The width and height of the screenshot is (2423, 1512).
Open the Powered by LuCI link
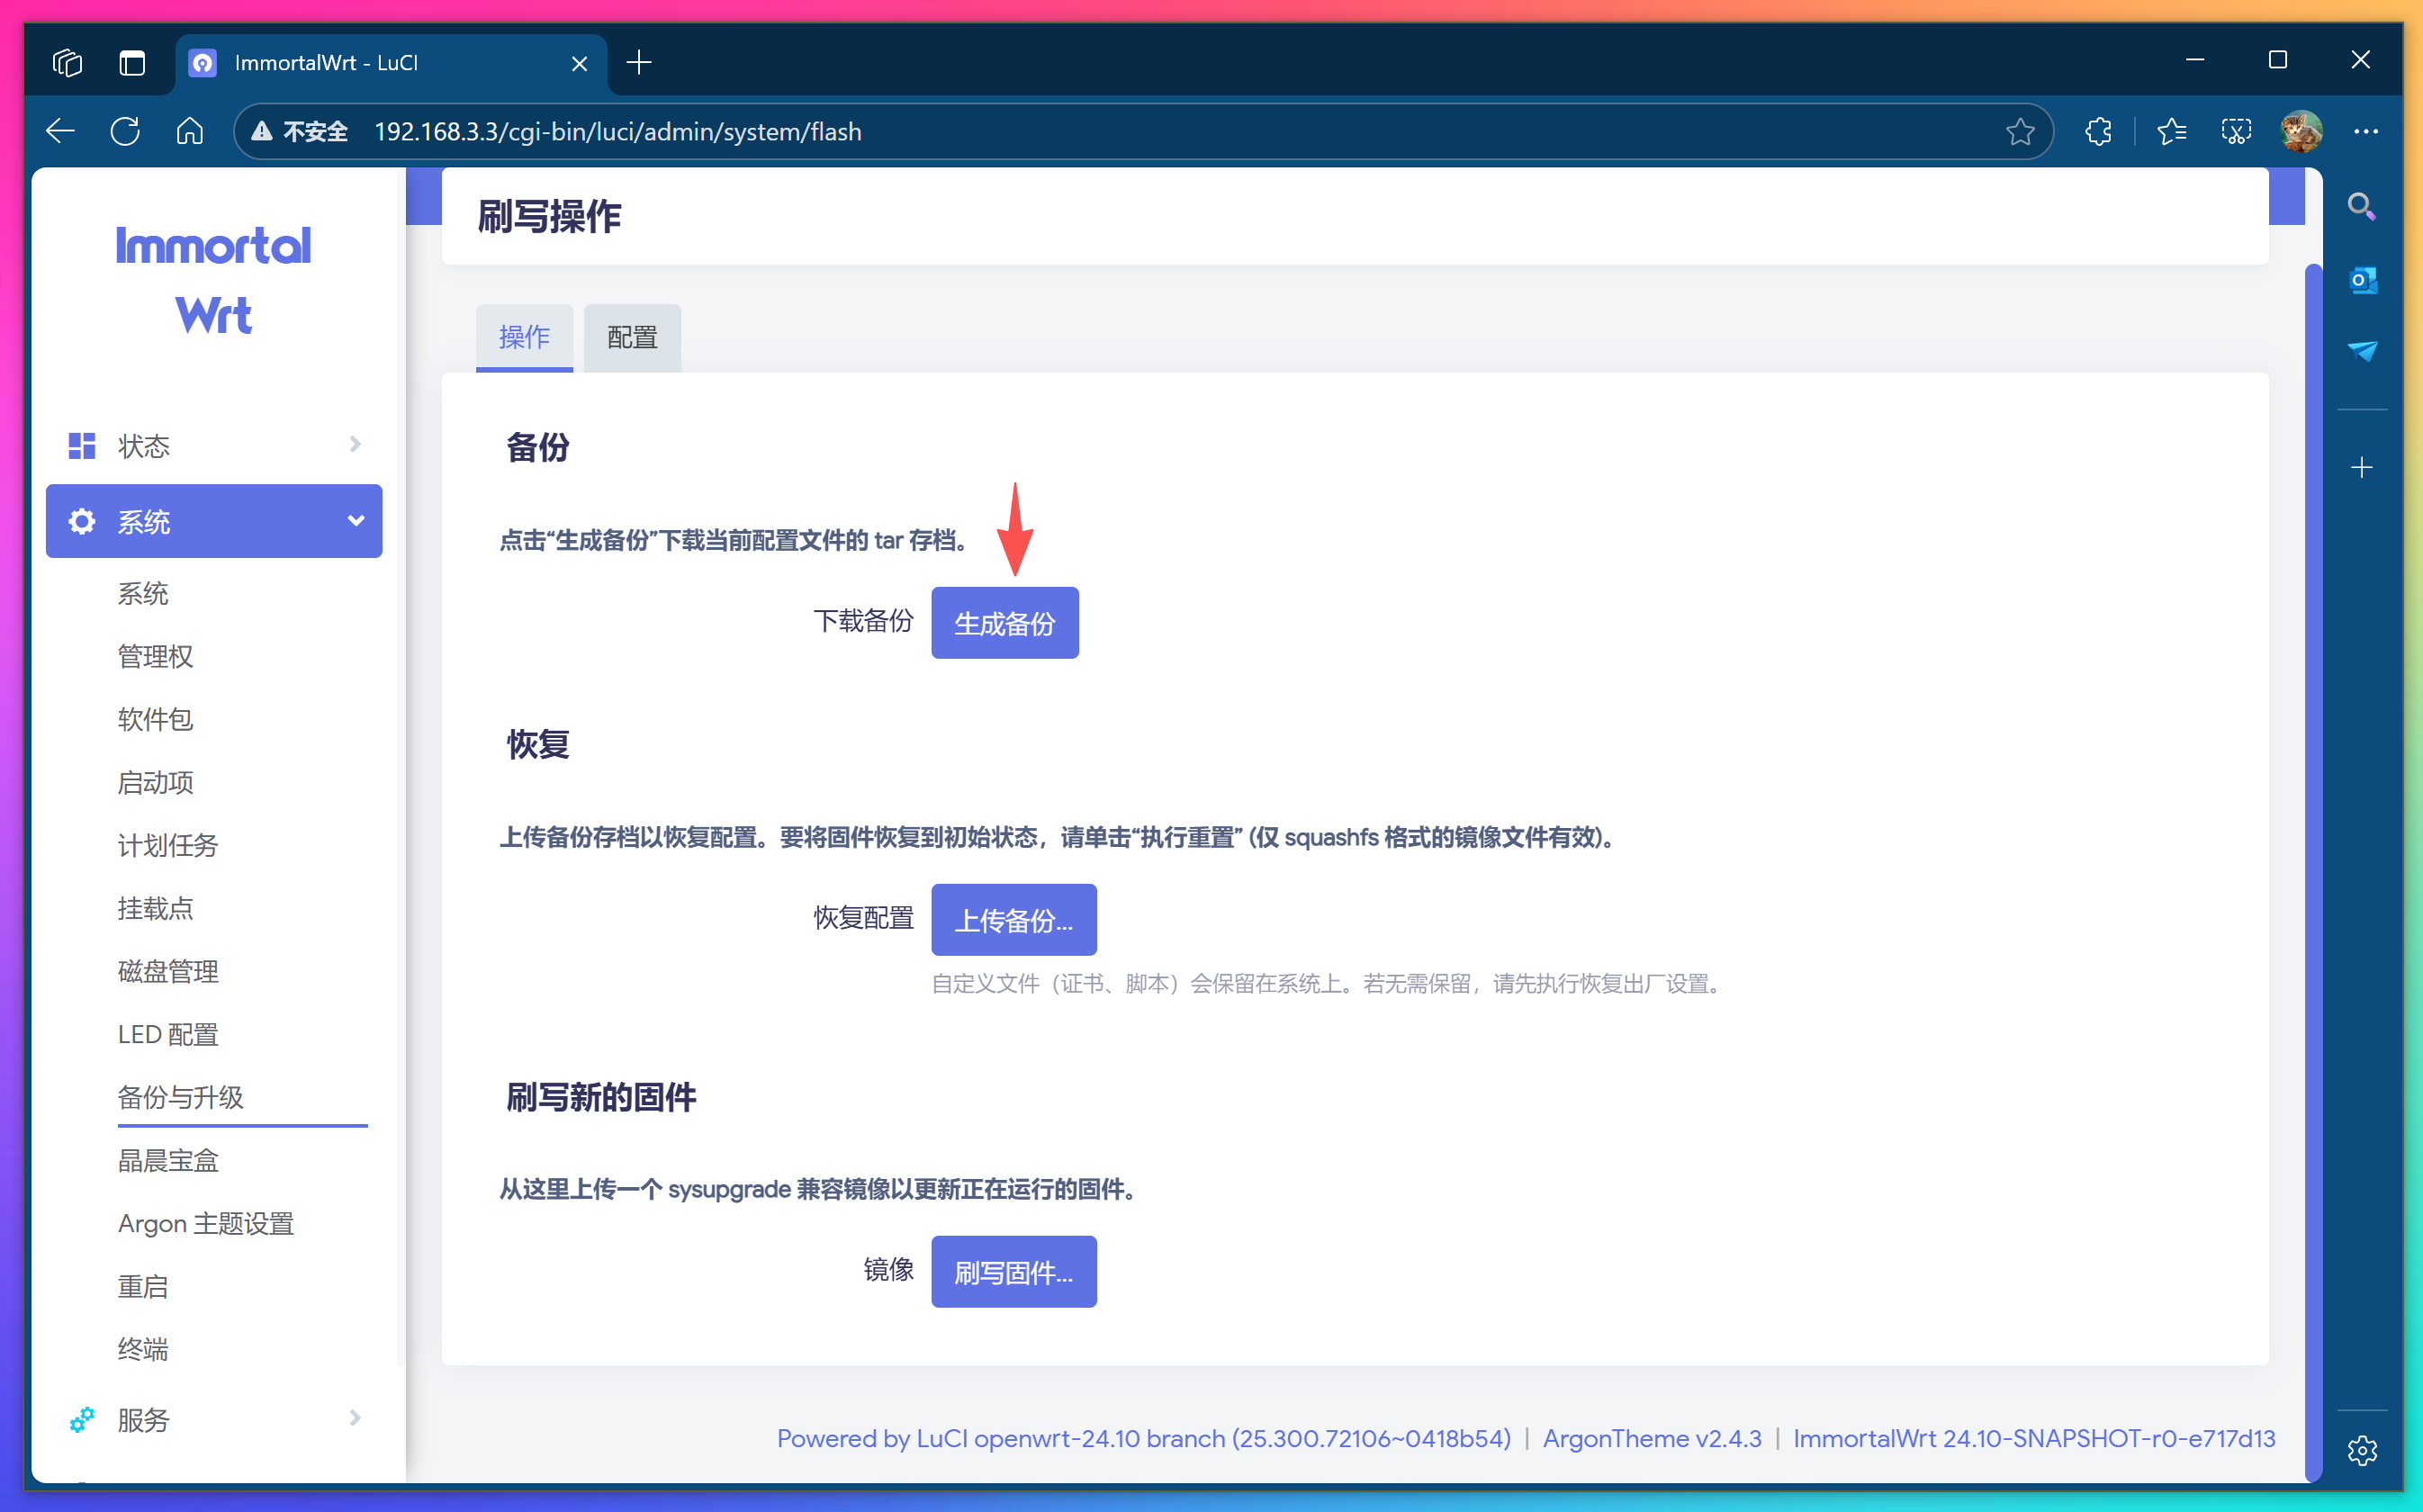pos(1143,1438)
